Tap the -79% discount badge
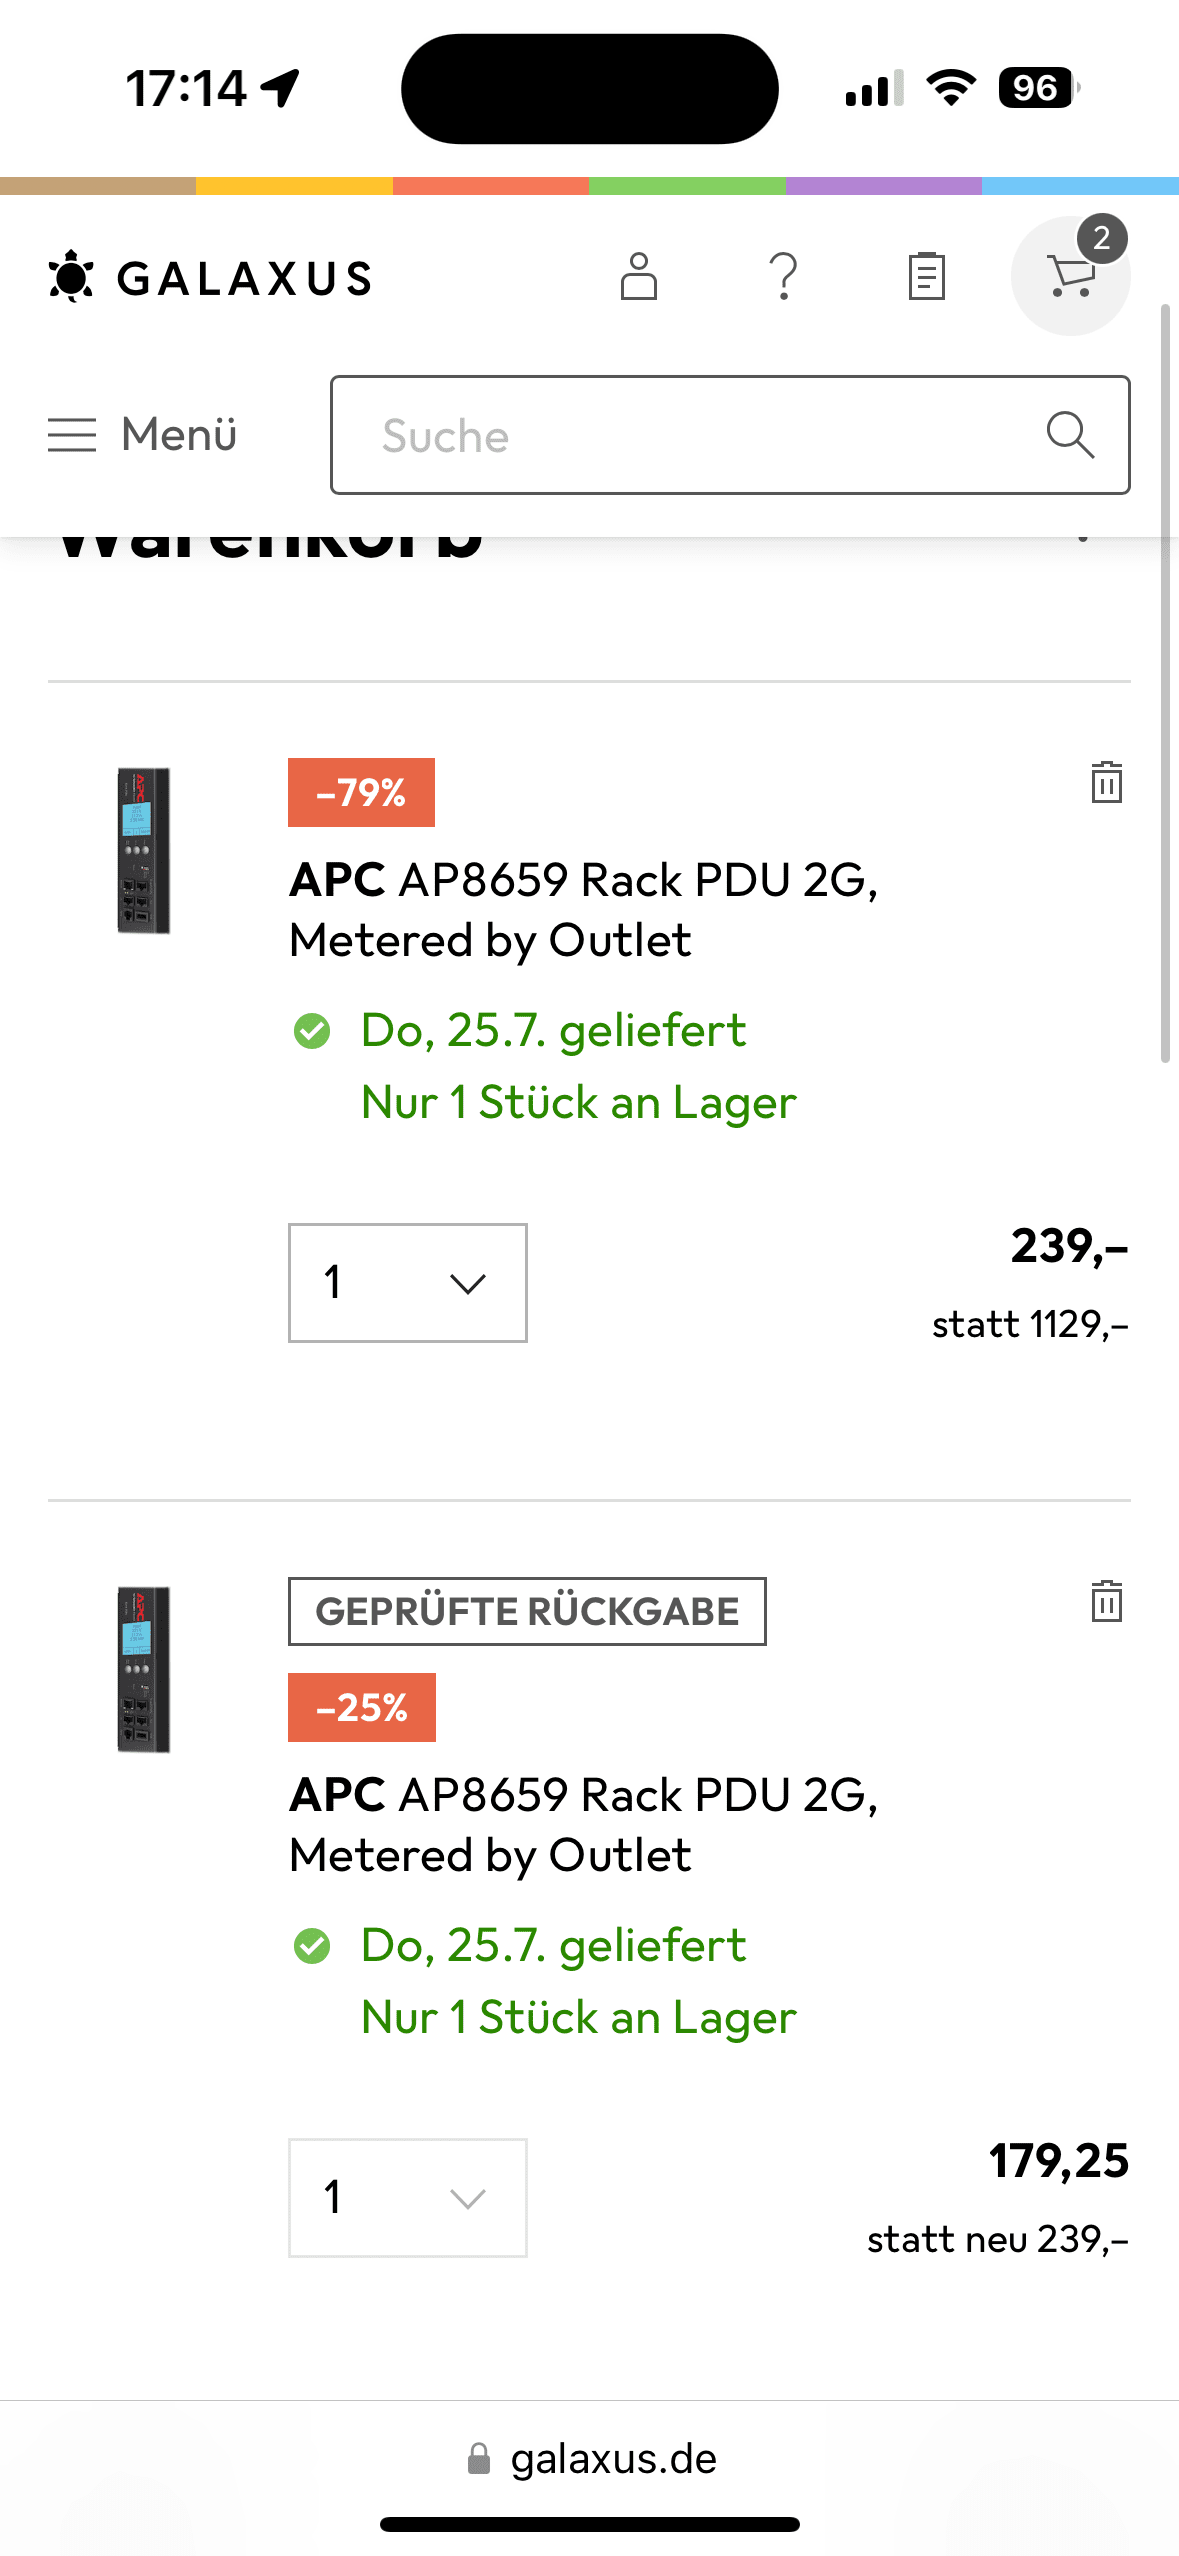 click(x=361, y=793)
